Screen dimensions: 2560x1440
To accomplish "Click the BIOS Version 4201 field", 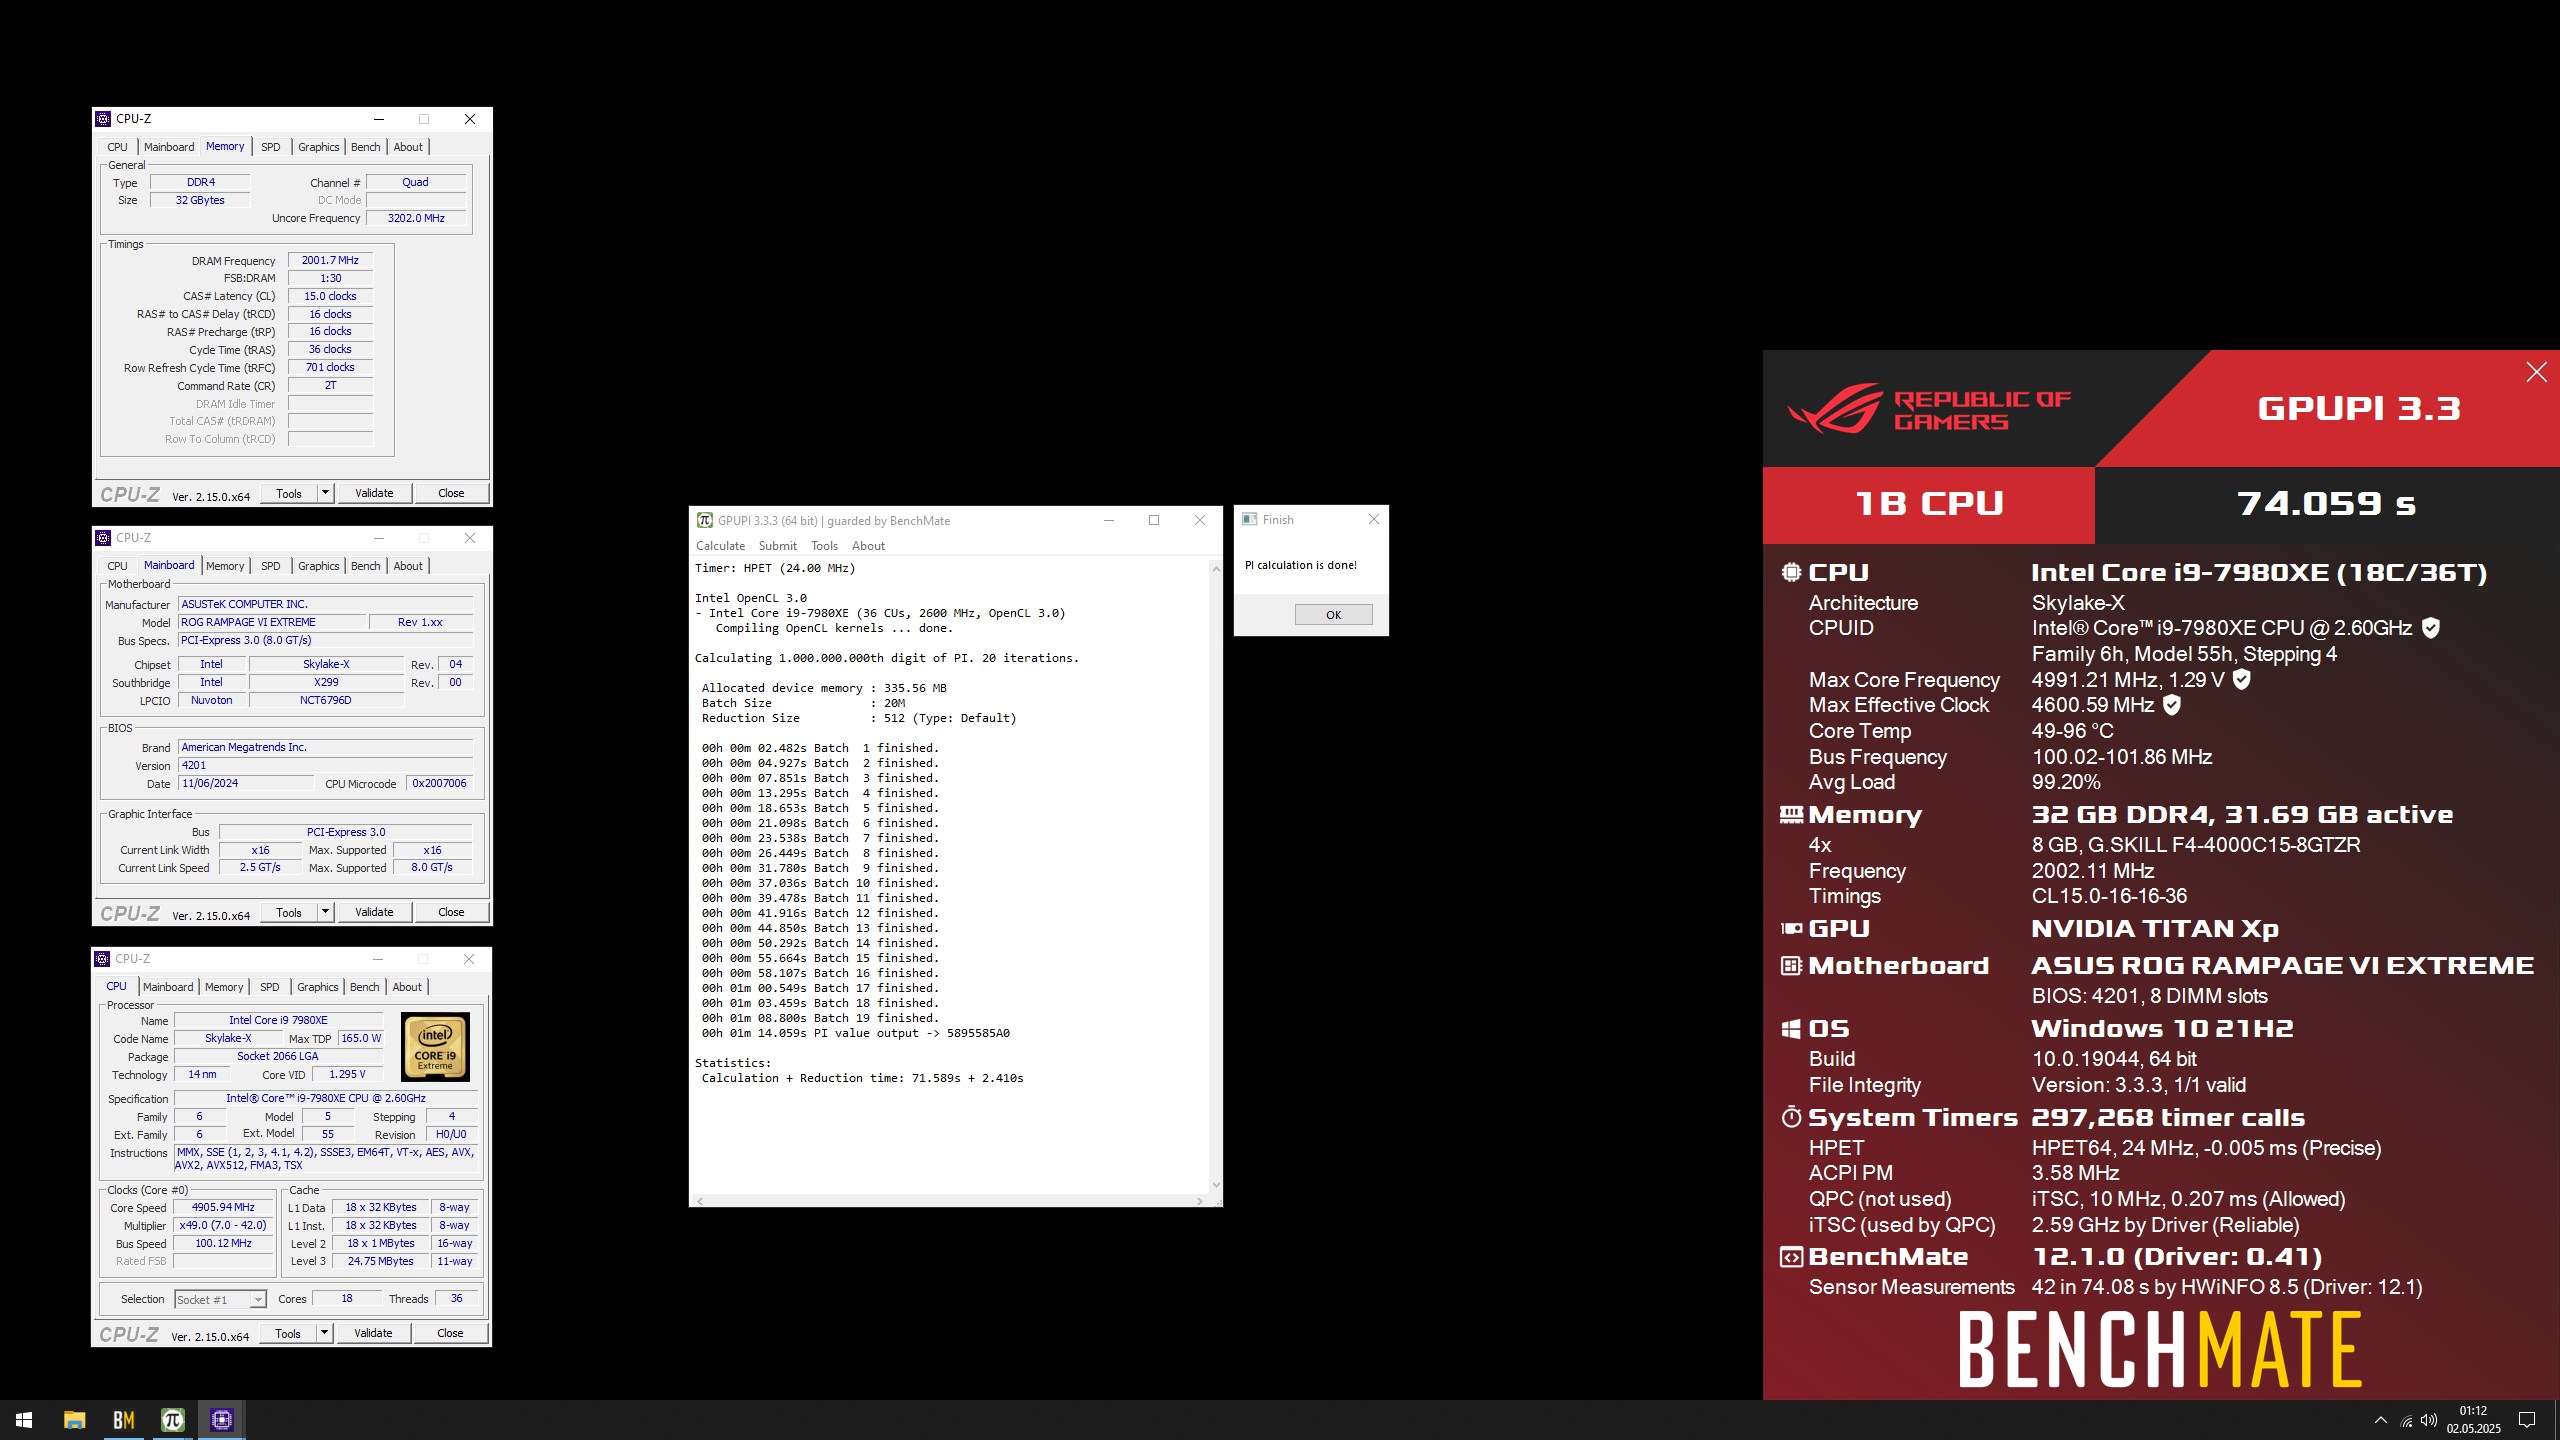I will [x=325, y=765].
